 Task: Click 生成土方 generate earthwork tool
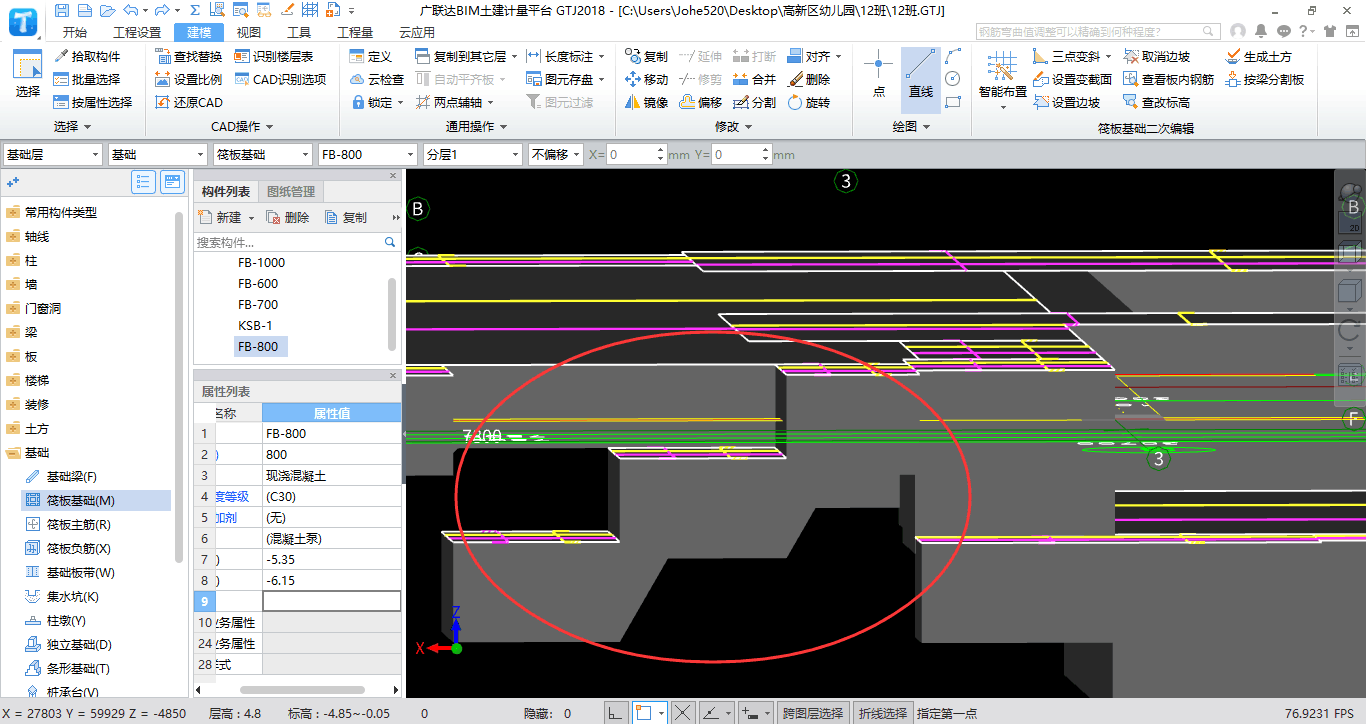(1258, 56)
